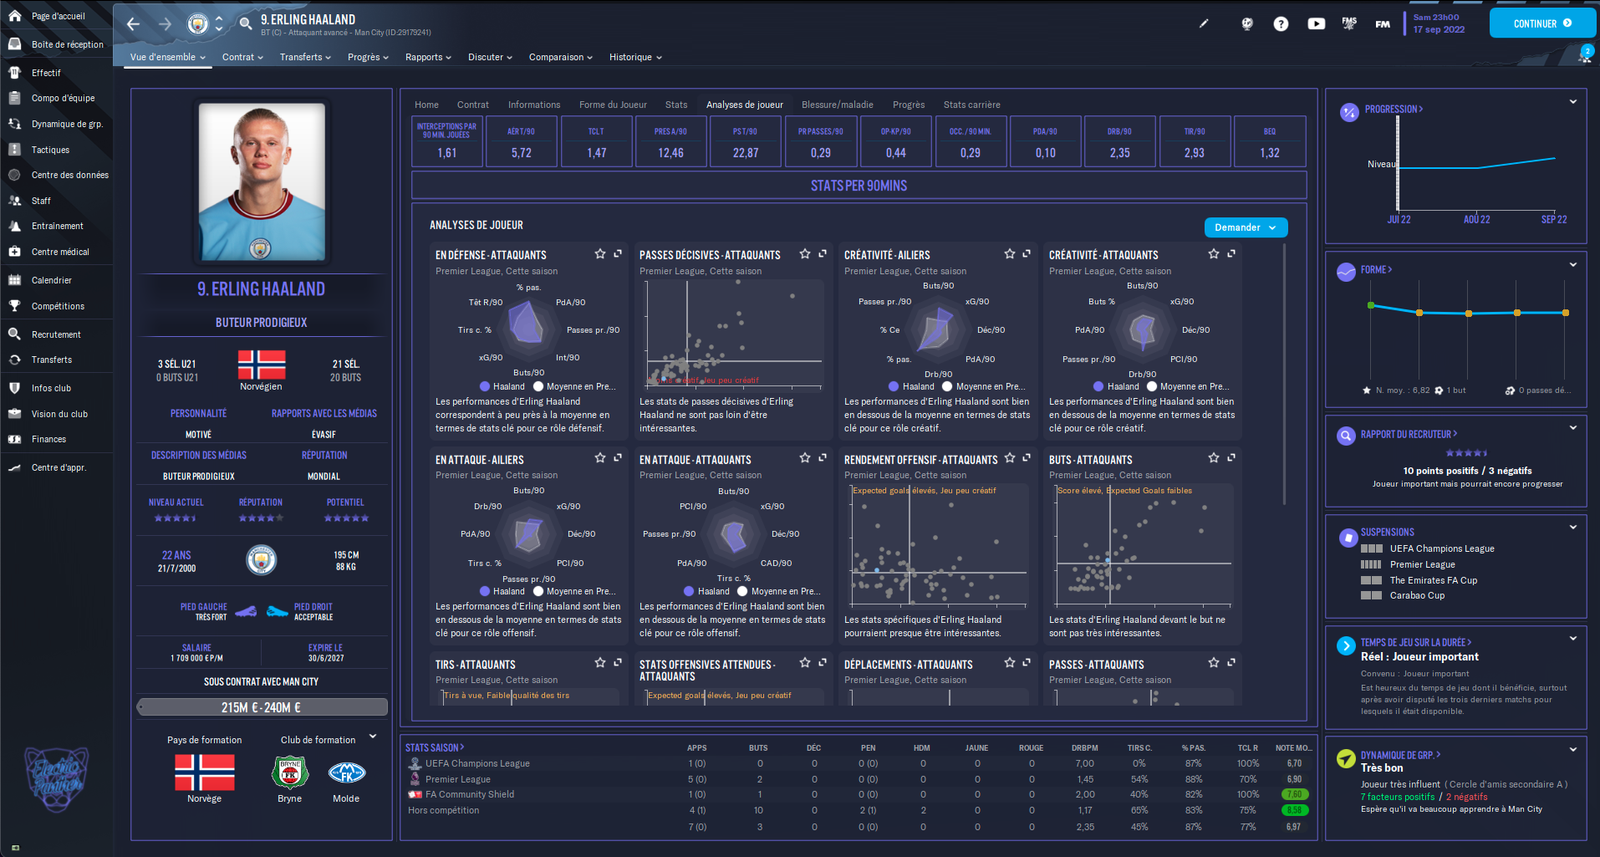Click the back navigation arrow

tap(134, 23)
